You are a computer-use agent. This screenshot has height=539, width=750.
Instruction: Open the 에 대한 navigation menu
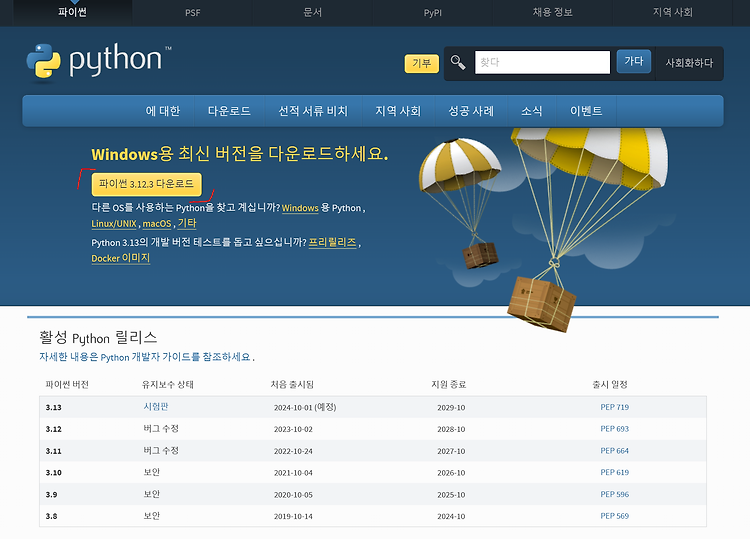pos(163,111)
